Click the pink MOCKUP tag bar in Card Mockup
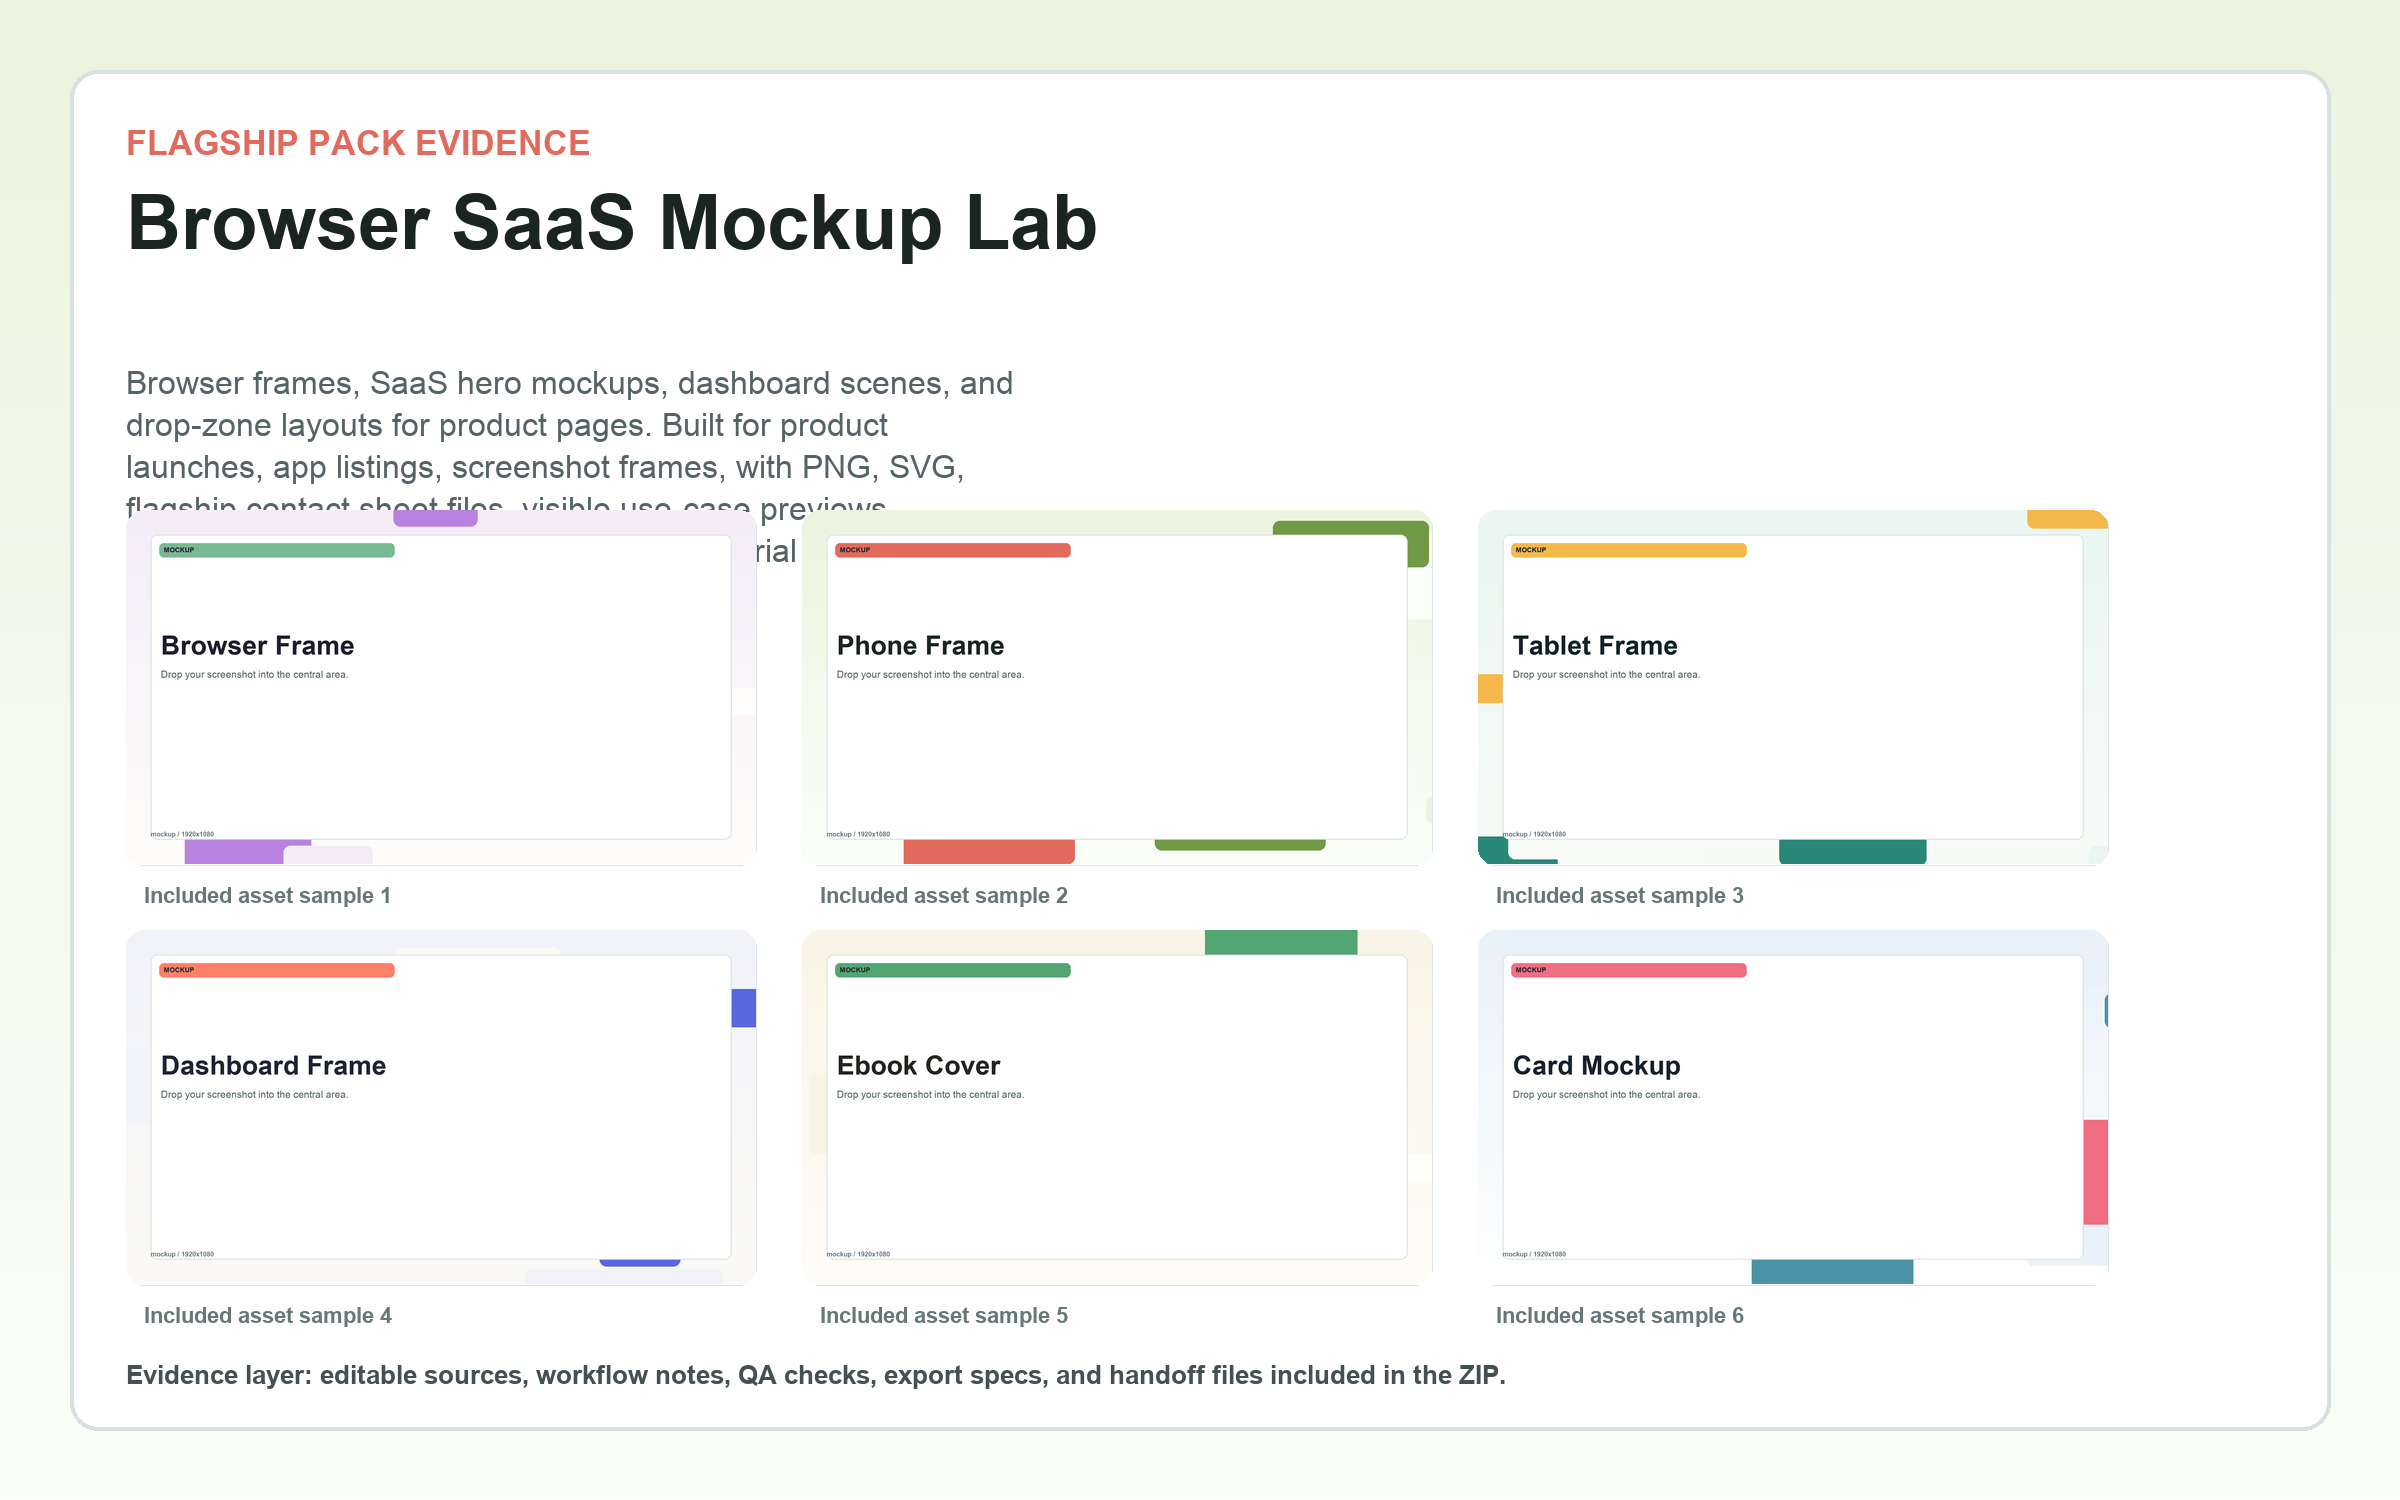 coord(1629,970)
